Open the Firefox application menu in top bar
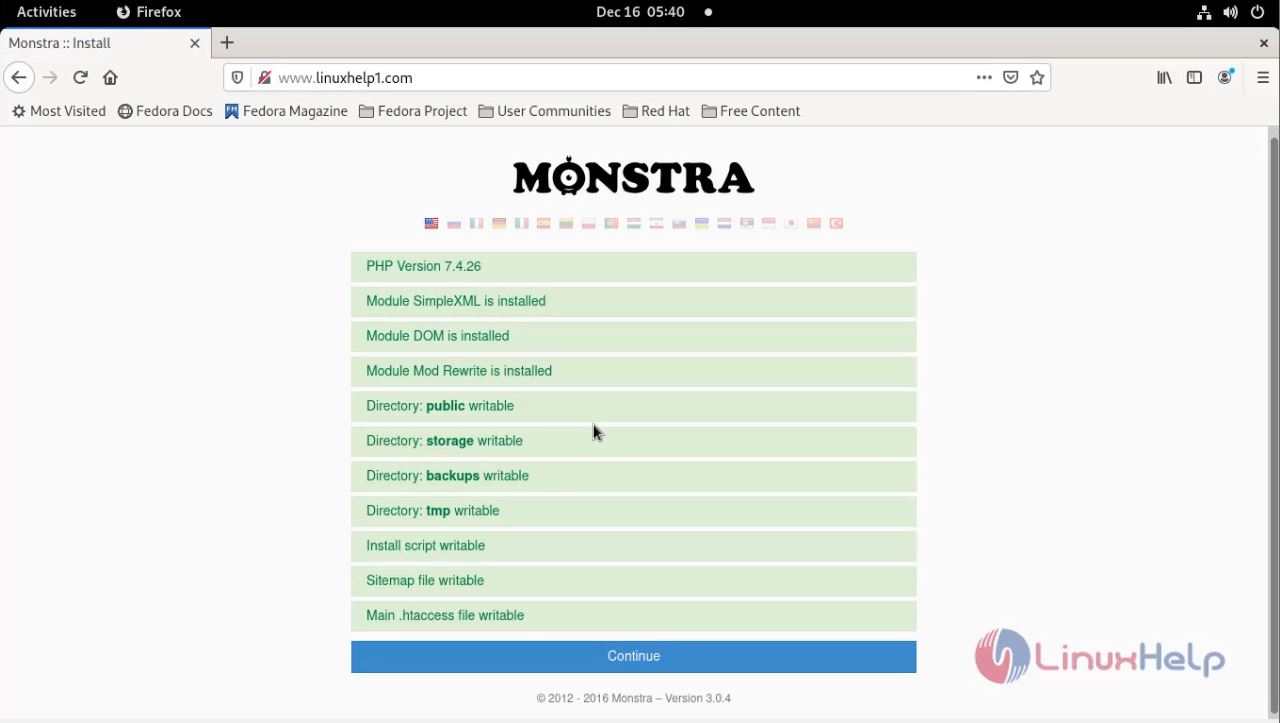 click(x=149, y=12)
